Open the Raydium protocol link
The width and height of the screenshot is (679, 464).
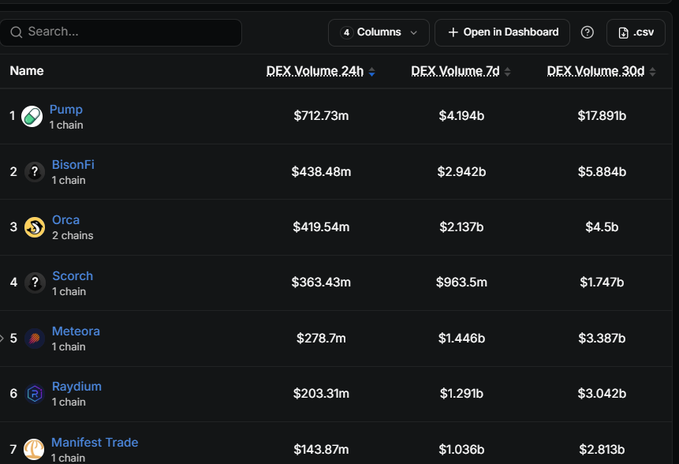tap(77, 387)
